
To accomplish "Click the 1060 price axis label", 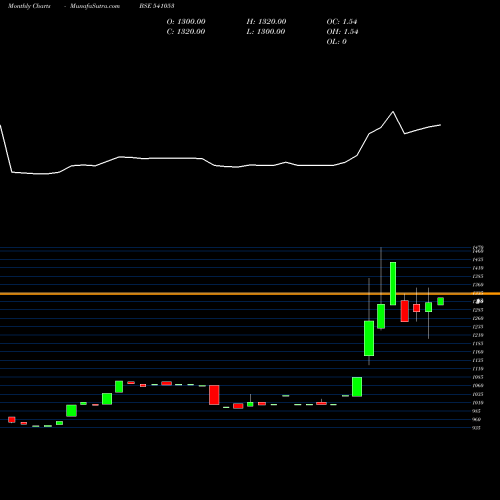I will coord(478,386).
